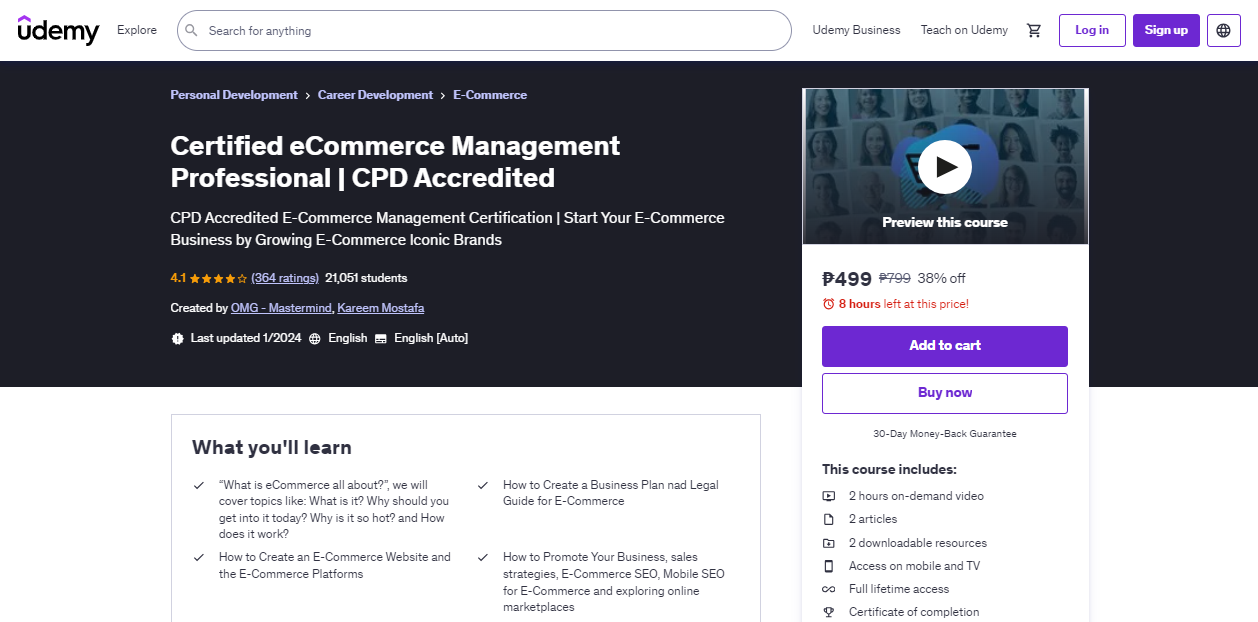The height and width of the screenshot is (622, 1258).
Task: Open the Udemy home logo
Action: tap(58, 30)
